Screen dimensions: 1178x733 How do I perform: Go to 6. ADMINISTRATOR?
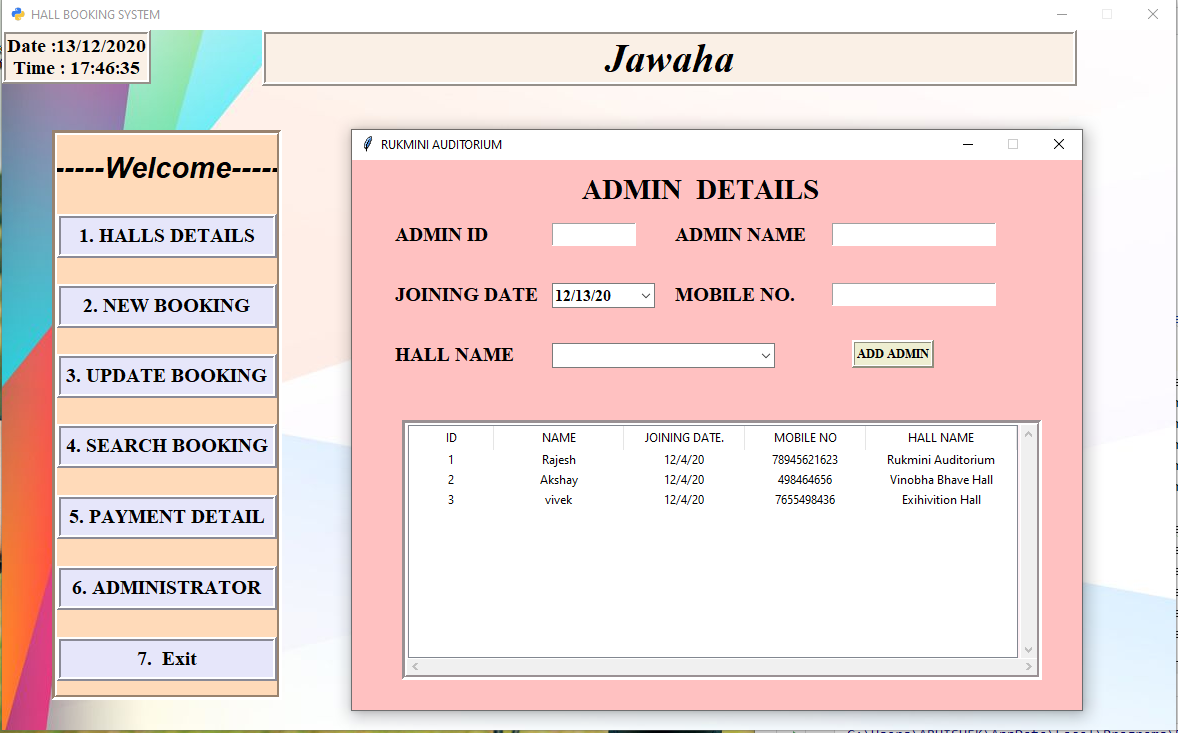pos(167,587)
